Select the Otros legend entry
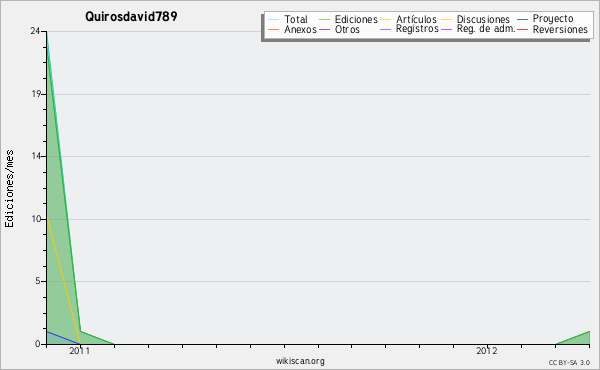 coord(347,29)
